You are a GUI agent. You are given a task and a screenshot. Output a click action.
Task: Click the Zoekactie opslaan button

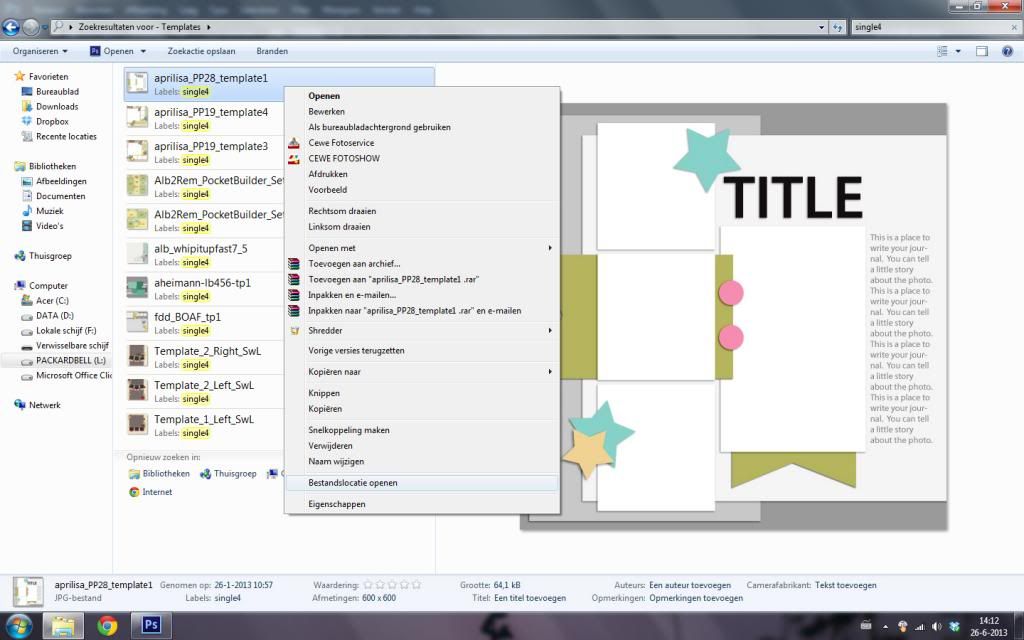coord(201,51)
